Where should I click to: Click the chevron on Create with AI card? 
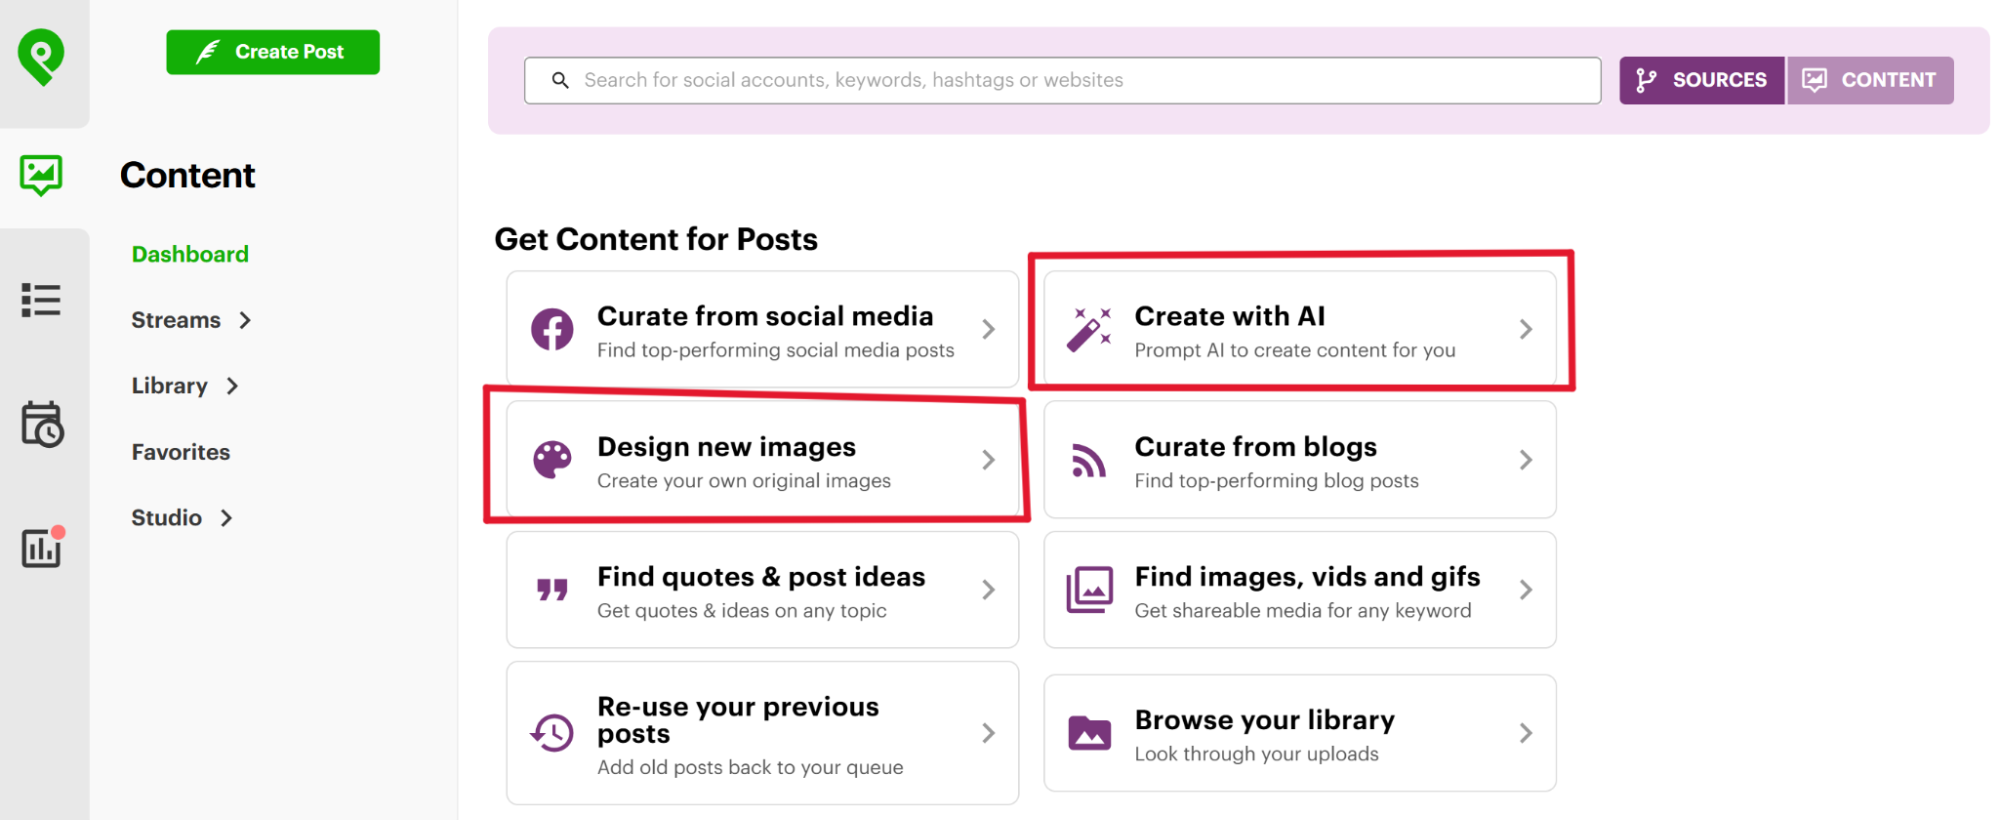(x=1525, y=329)
